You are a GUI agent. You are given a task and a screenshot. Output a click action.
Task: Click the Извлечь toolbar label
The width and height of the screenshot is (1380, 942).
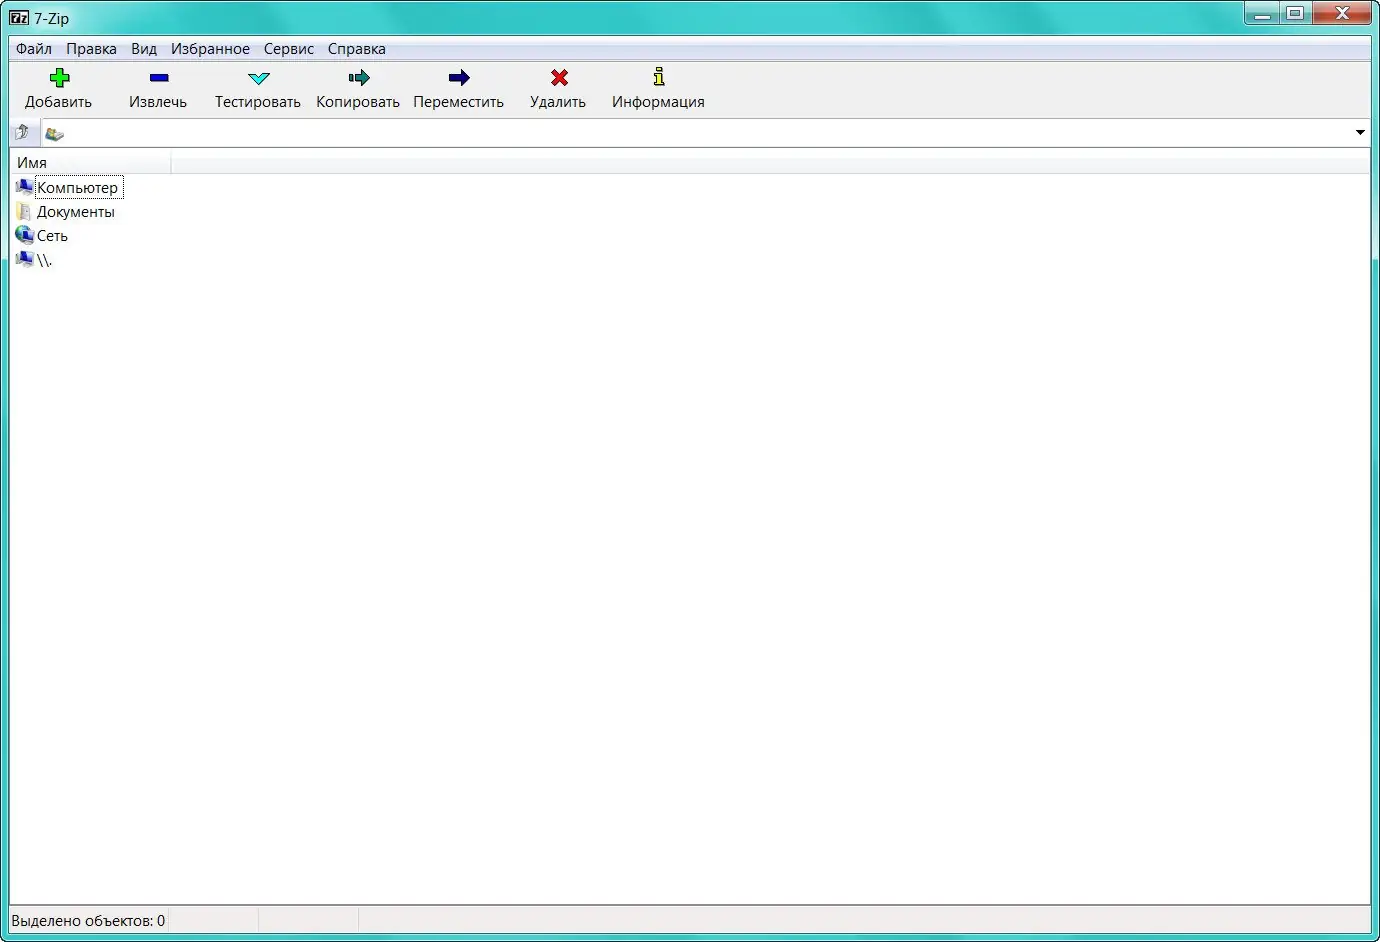pos(158,102)
